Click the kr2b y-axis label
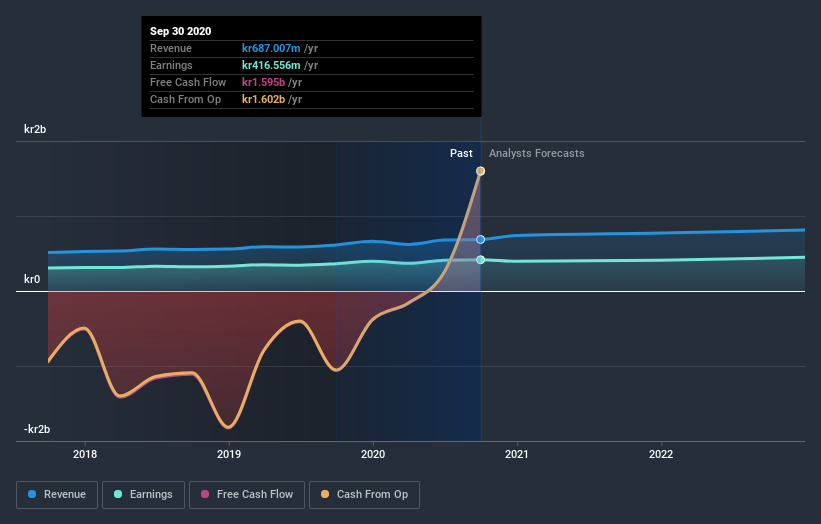Screen dimensions: 821x524 pos(35,129)
